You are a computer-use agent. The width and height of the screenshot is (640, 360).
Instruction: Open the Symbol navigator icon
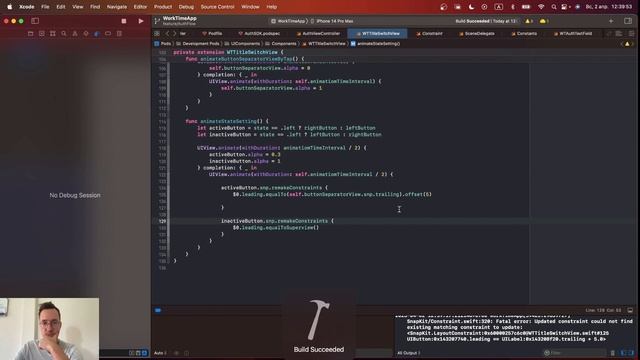(x=53, y=33)
